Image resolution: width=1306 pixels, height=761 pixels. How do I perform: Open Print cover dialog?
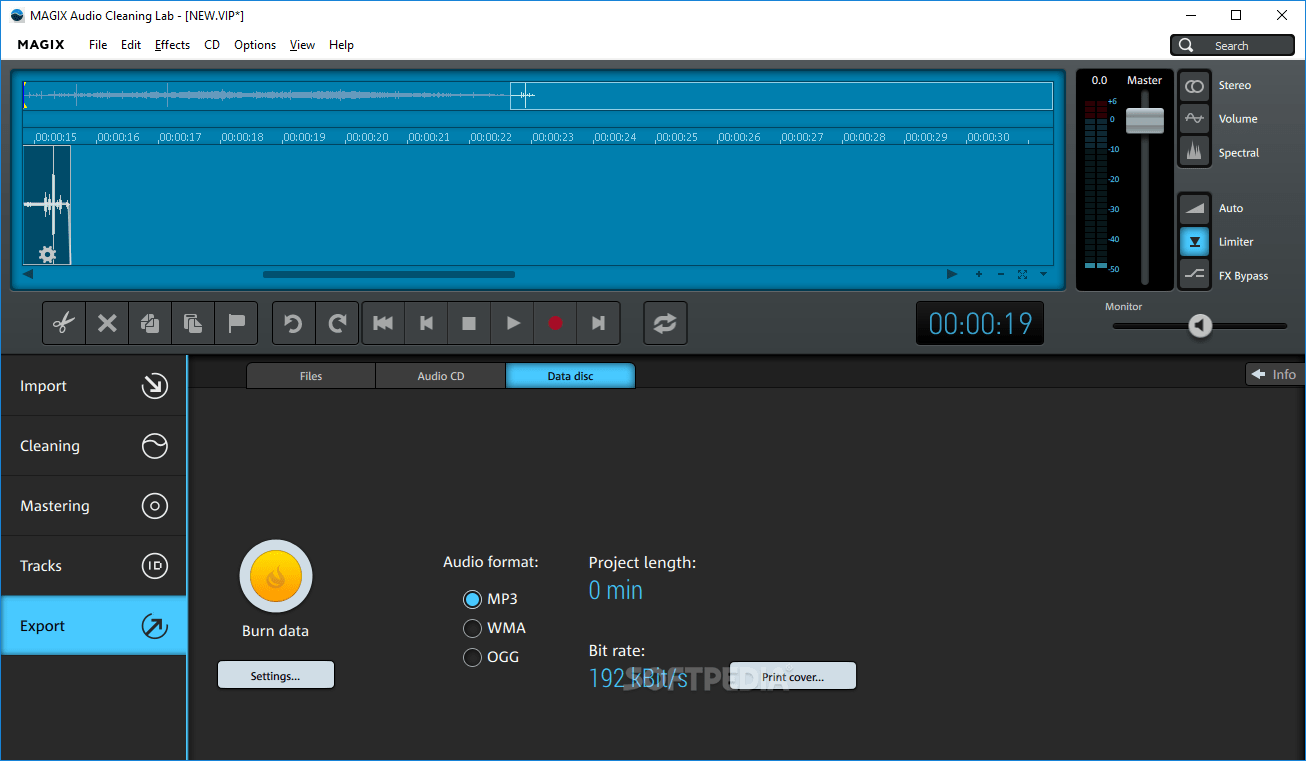tap(793, 675)
